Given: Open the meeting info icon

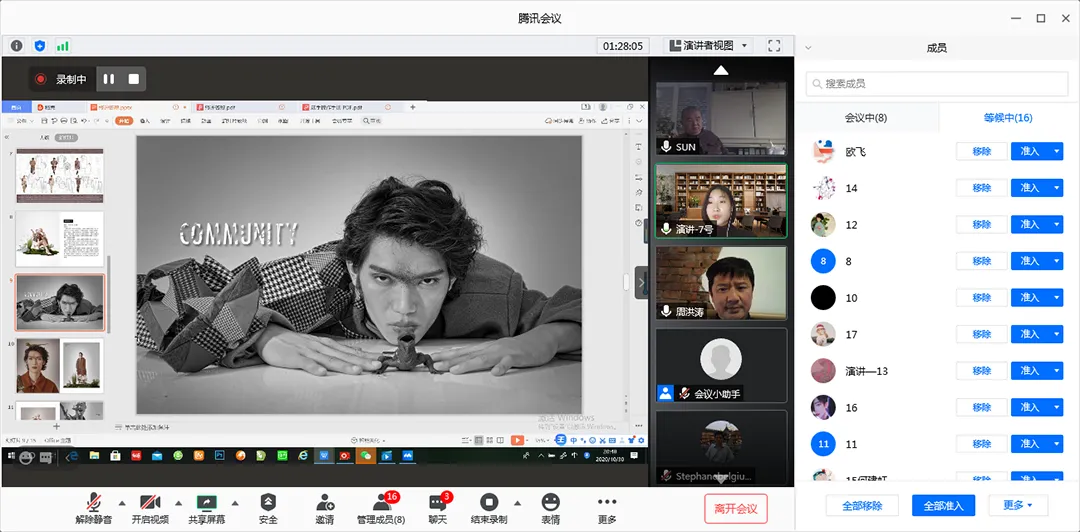Looking at the screenshot, I should point(17,46).
